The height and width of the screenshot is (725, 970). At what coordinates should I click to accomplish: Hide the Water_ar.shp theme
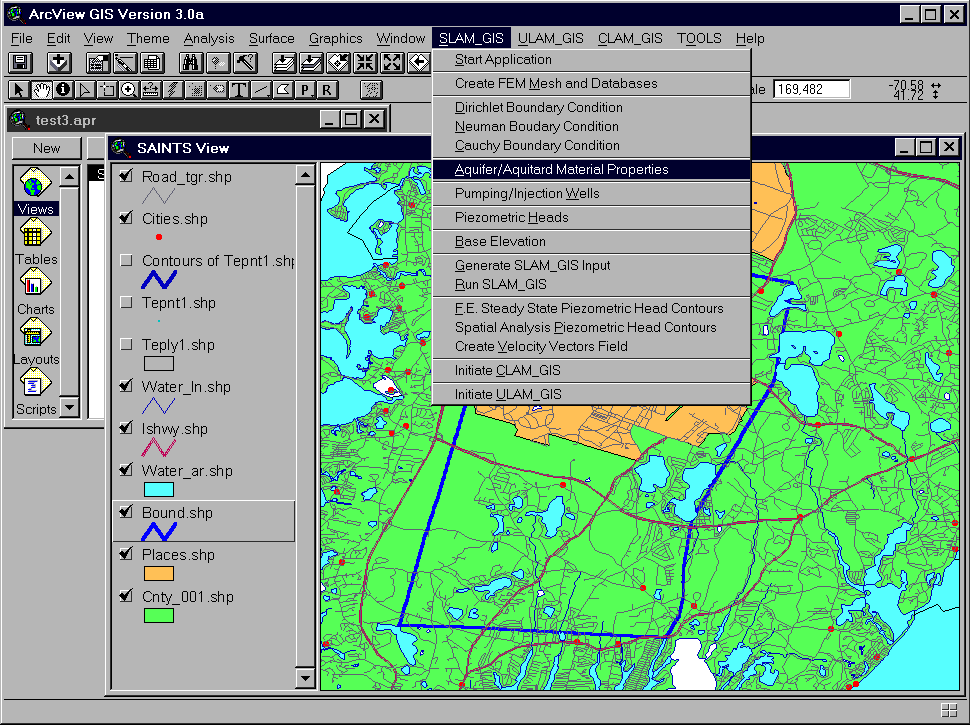pos(126,471)
